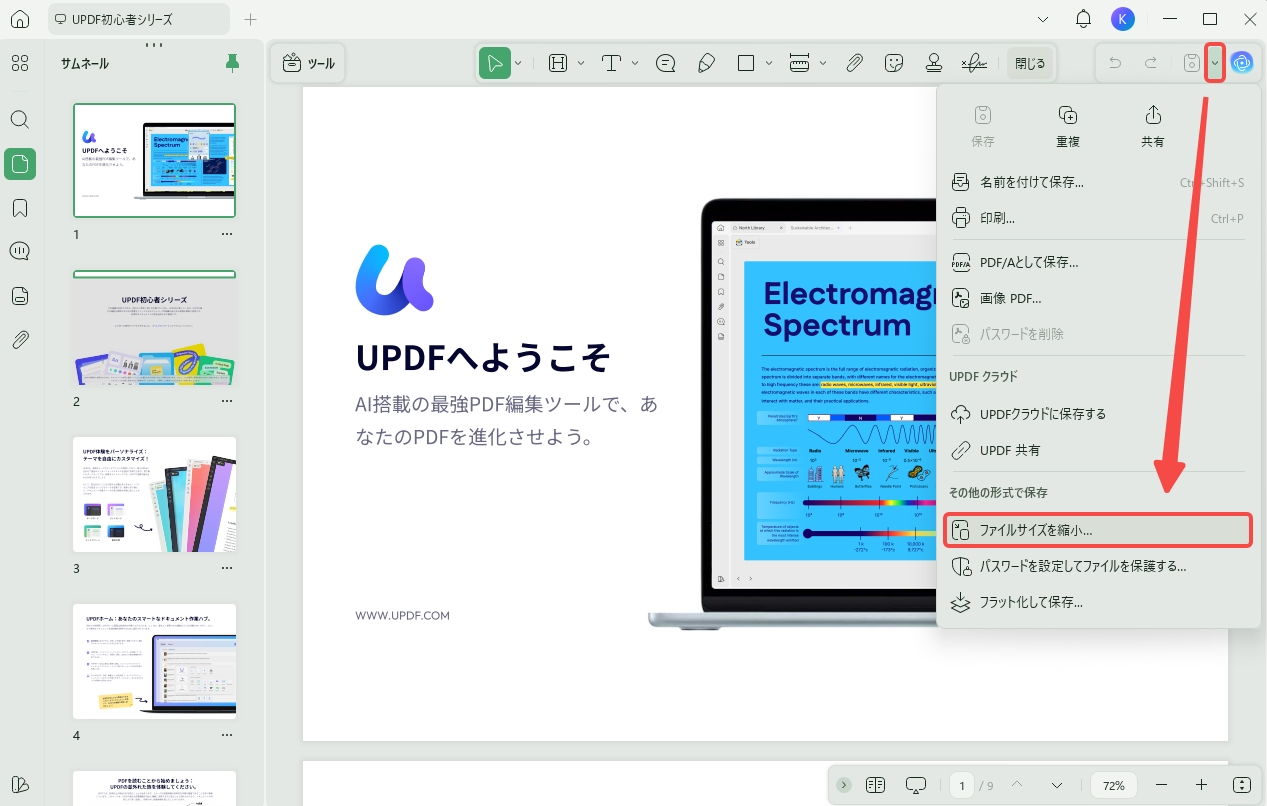Open page 3 thumbnail
Image resolution: width=1267 pixels, height=806 pixels.
coord(154,494)
